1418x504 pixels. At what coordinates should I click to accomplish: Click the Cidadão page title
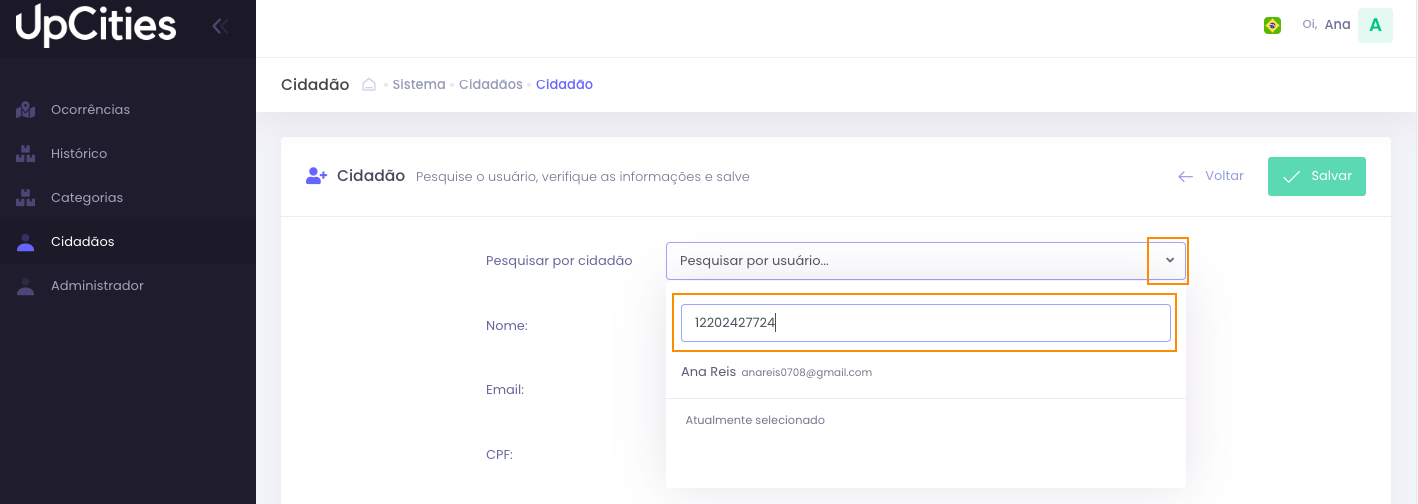click(315, 85)
